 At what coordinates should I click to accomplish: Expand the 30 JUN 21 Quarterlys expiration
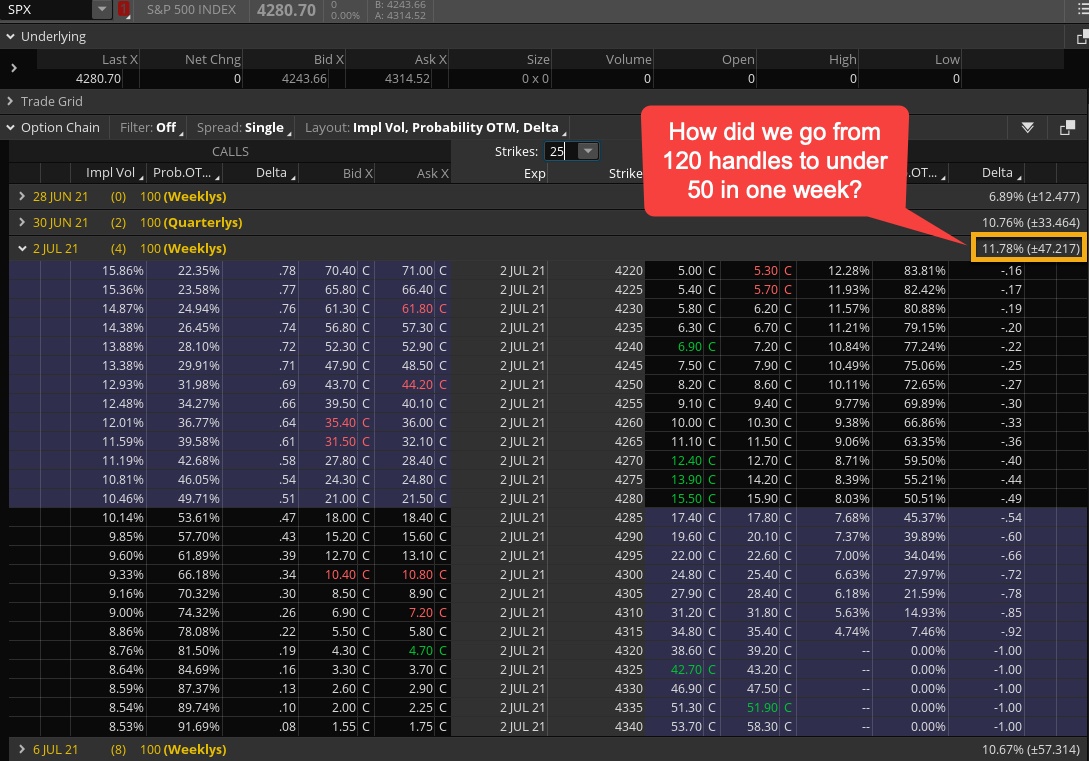[24, 222]
